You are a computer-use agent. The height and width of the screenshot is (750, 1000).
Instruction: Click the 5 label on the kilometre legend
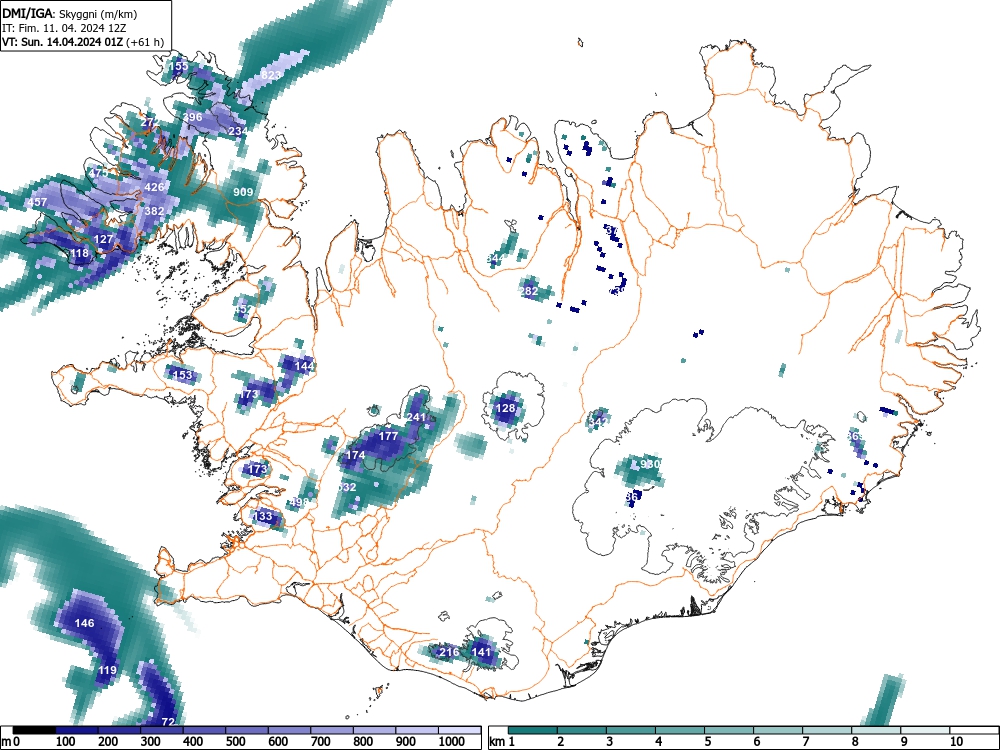tap(707, 742)
